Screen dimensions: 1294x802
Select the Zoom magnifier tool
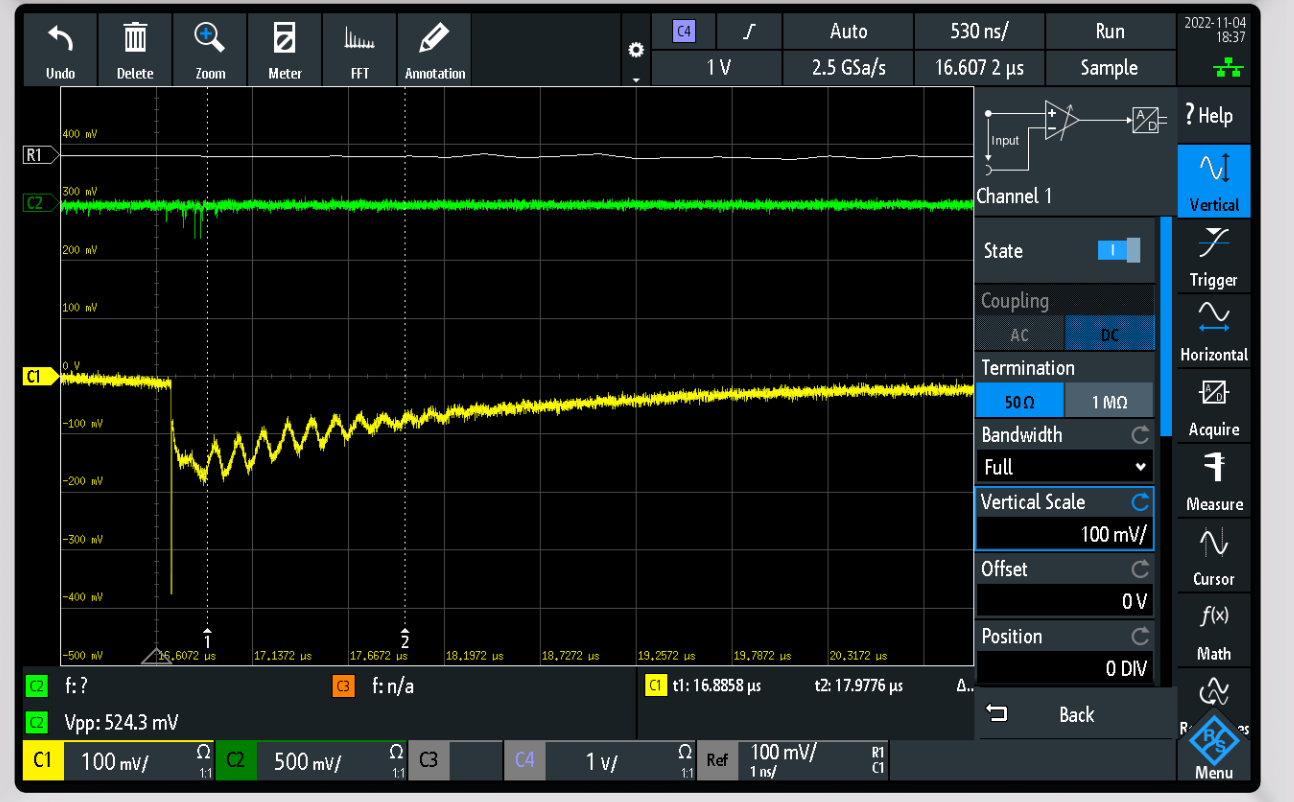point(210,50)
